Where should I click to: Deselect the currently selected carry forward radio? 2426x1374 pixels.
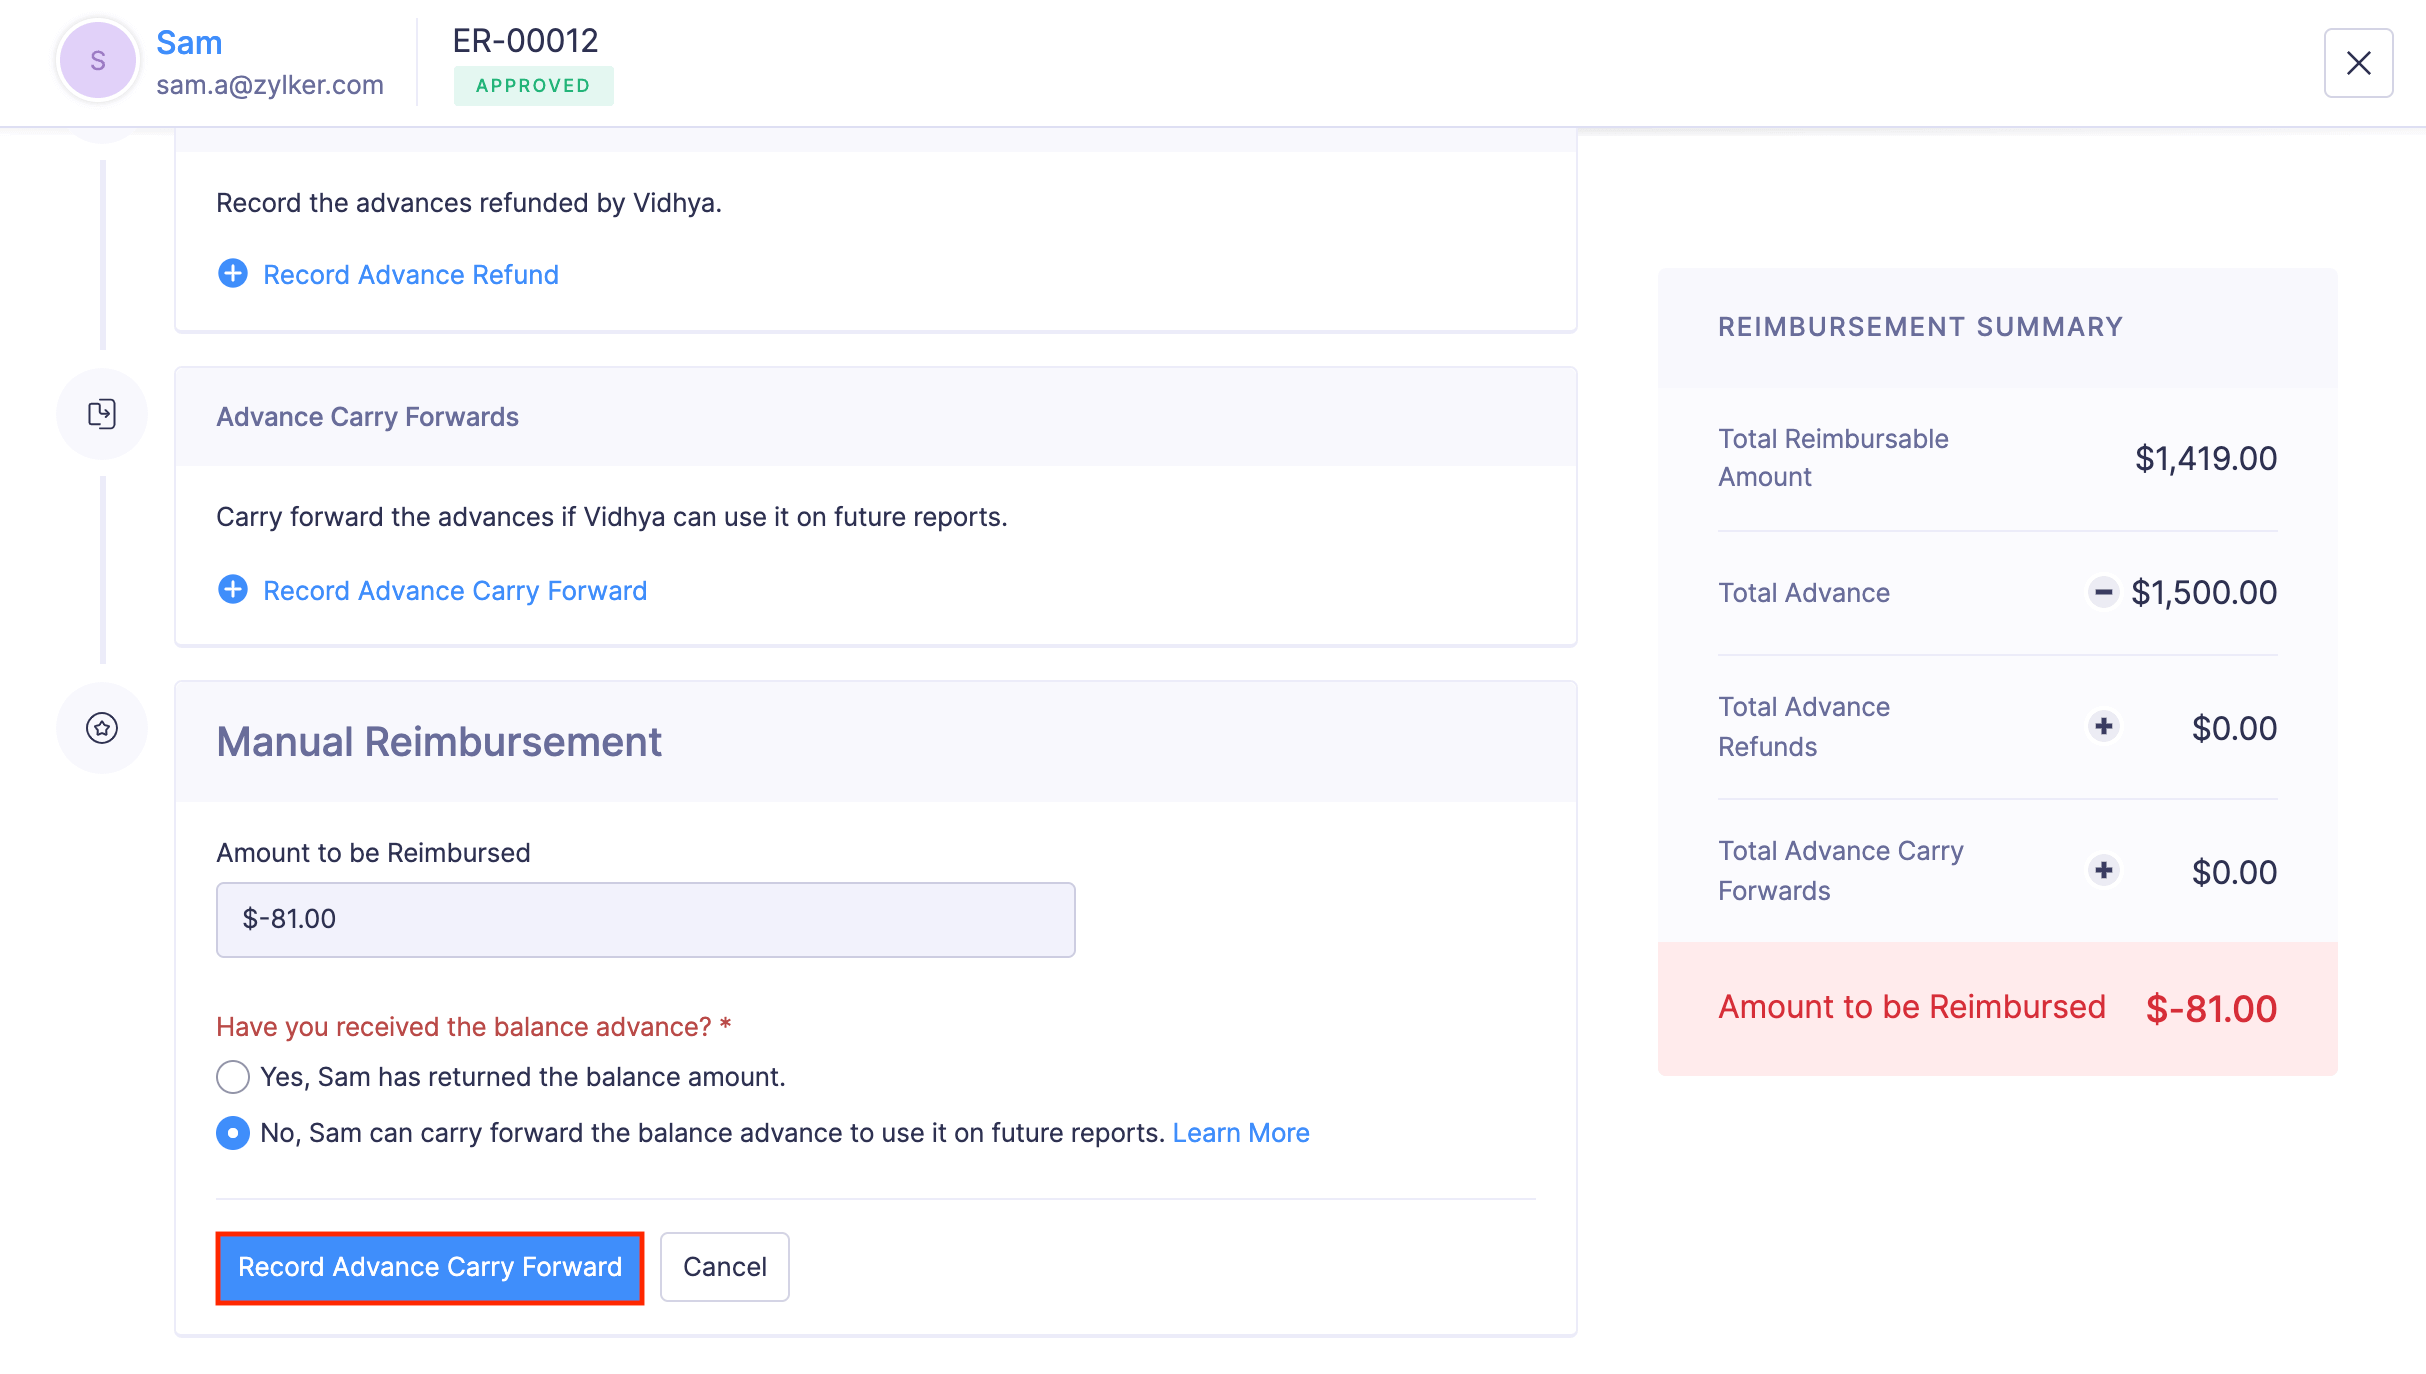pyautogui.click(x=232, y=1133)
